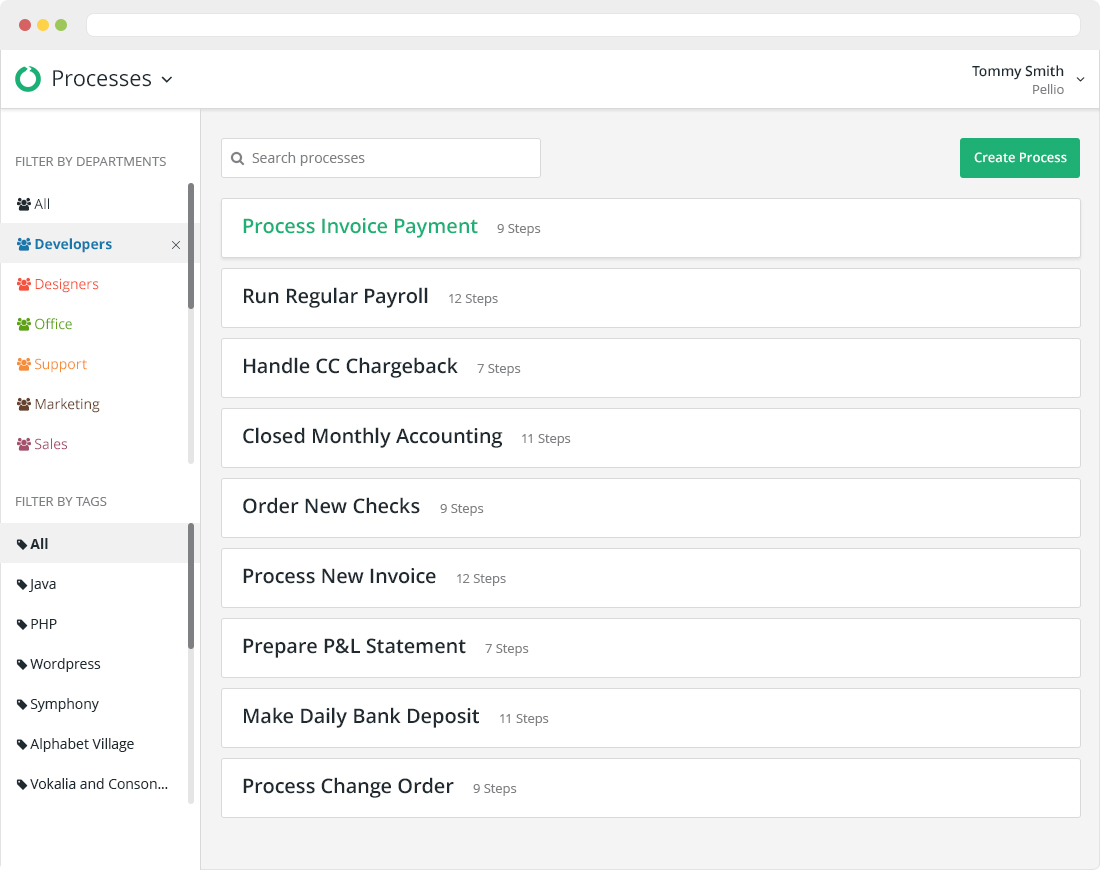The width and height of the screenshot is (1100, 870).
Task: Open the Prepare P&L Statement process
Action: [650, 648]
